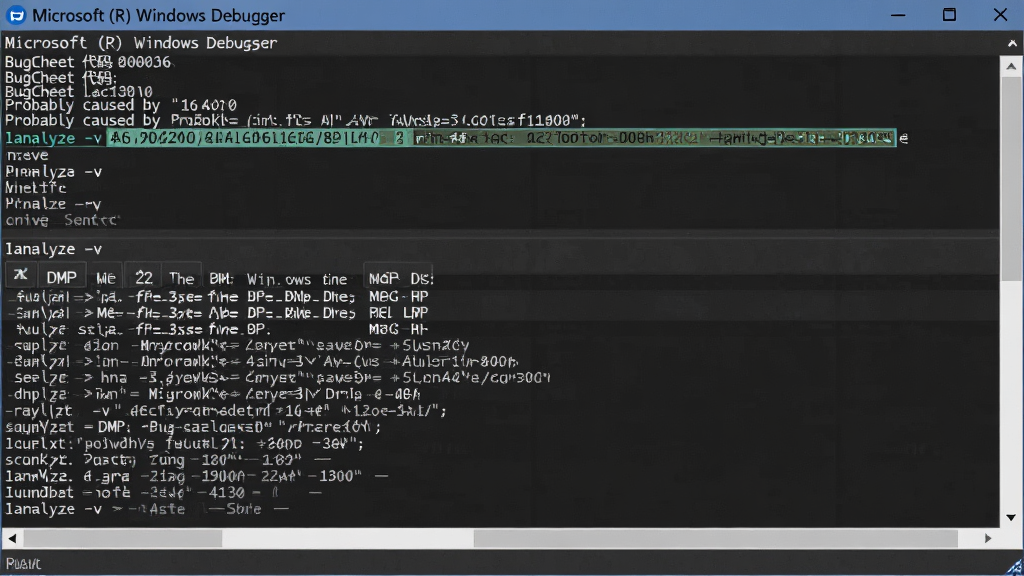The width and height of the screenshot is (1024, 576).
Task: Close the Windows Debugger window
Action: (1000, 15)
